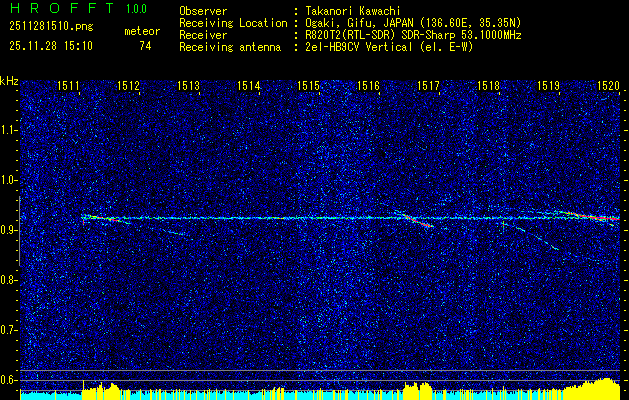Click the 1511 time marker
The height and width of the screenshot is (400, 629).
pos(69,85)
